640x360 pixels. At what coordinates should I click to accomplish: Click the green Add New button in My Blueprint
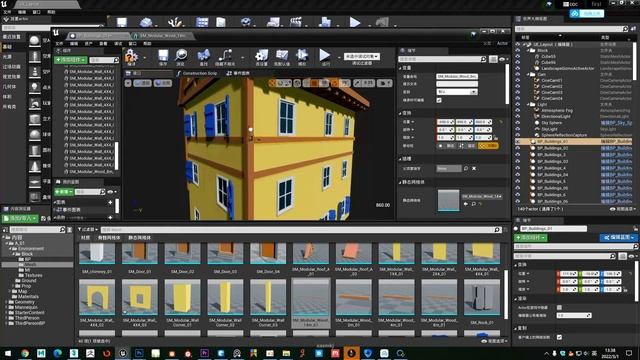tap(64, 191)
